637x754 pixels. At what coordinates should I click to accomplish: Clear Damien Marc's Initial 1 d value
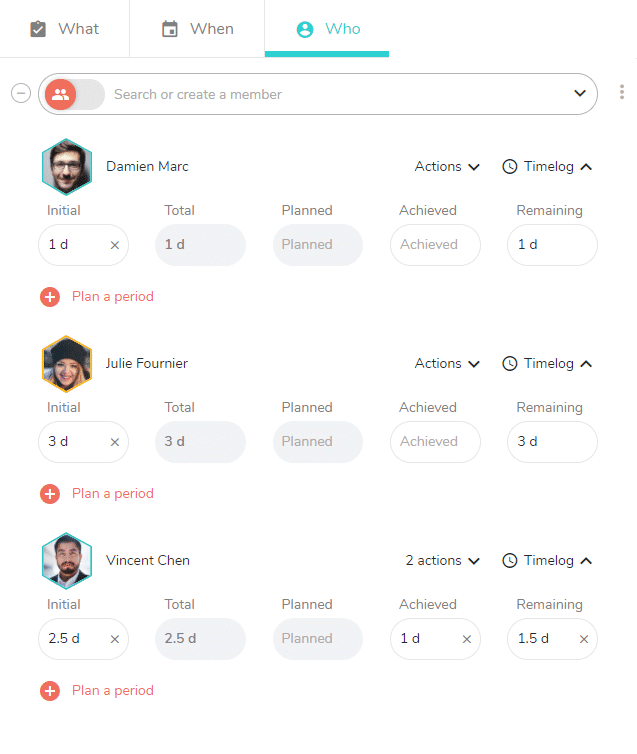coord(114,245)
